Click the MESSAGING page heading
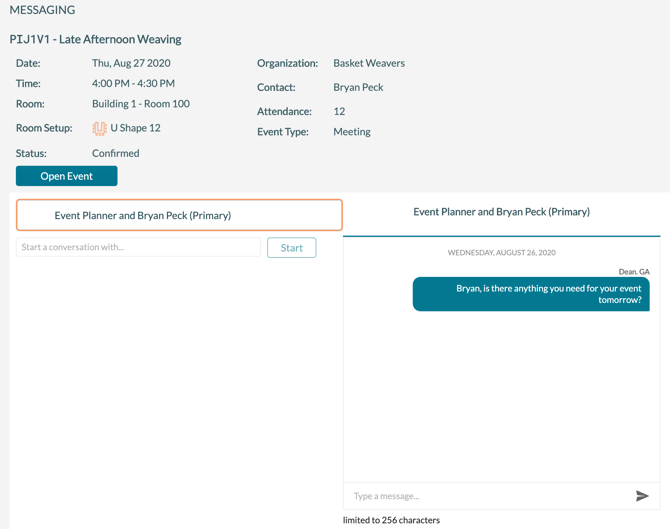This screenshot has width=670, height=529. coord(42,10)
